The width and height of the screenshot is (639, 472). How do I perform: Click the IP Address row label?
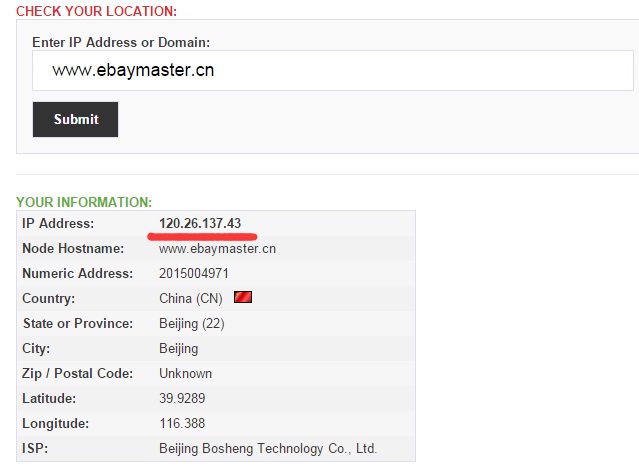point(58,223)
